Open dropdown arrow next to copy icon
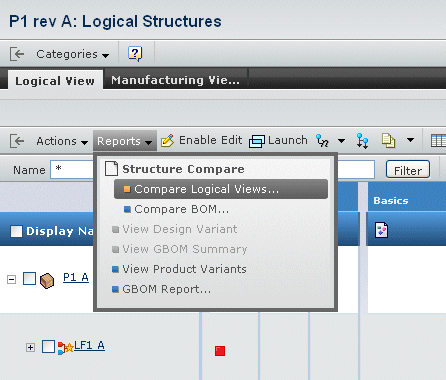Screen dimensions: 446x380 click(411, 140)
